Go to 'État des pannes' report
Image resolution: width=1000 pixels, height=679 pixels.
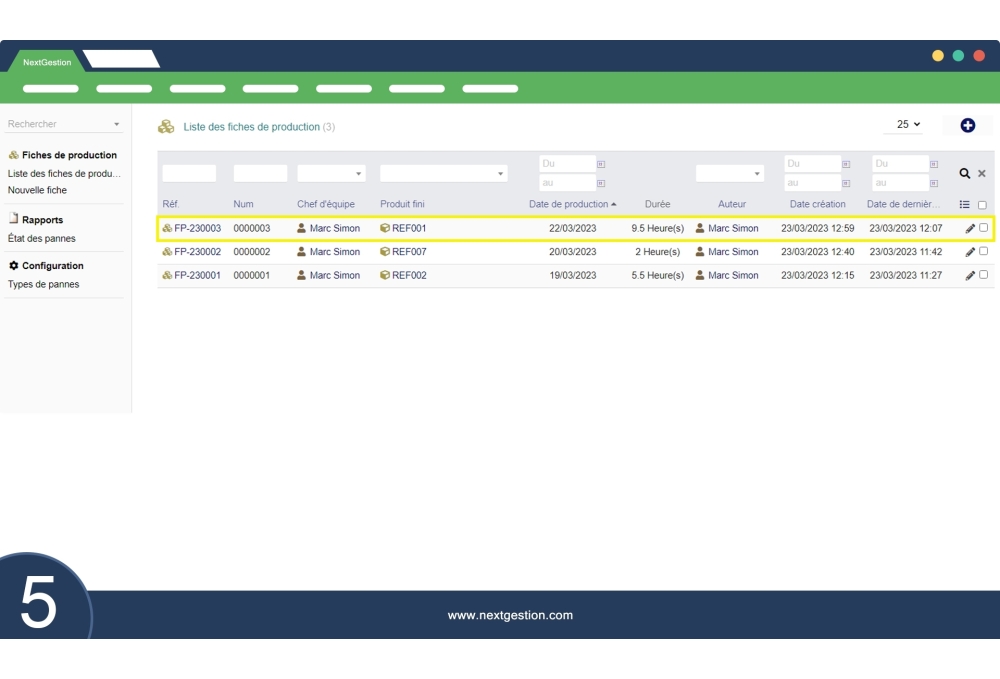coord(41,239)
